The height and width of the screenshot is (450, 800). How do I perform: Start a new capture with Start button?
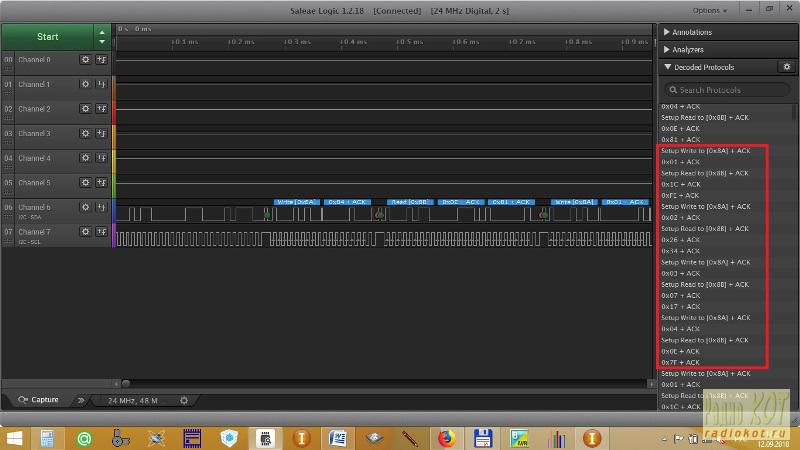47,37
